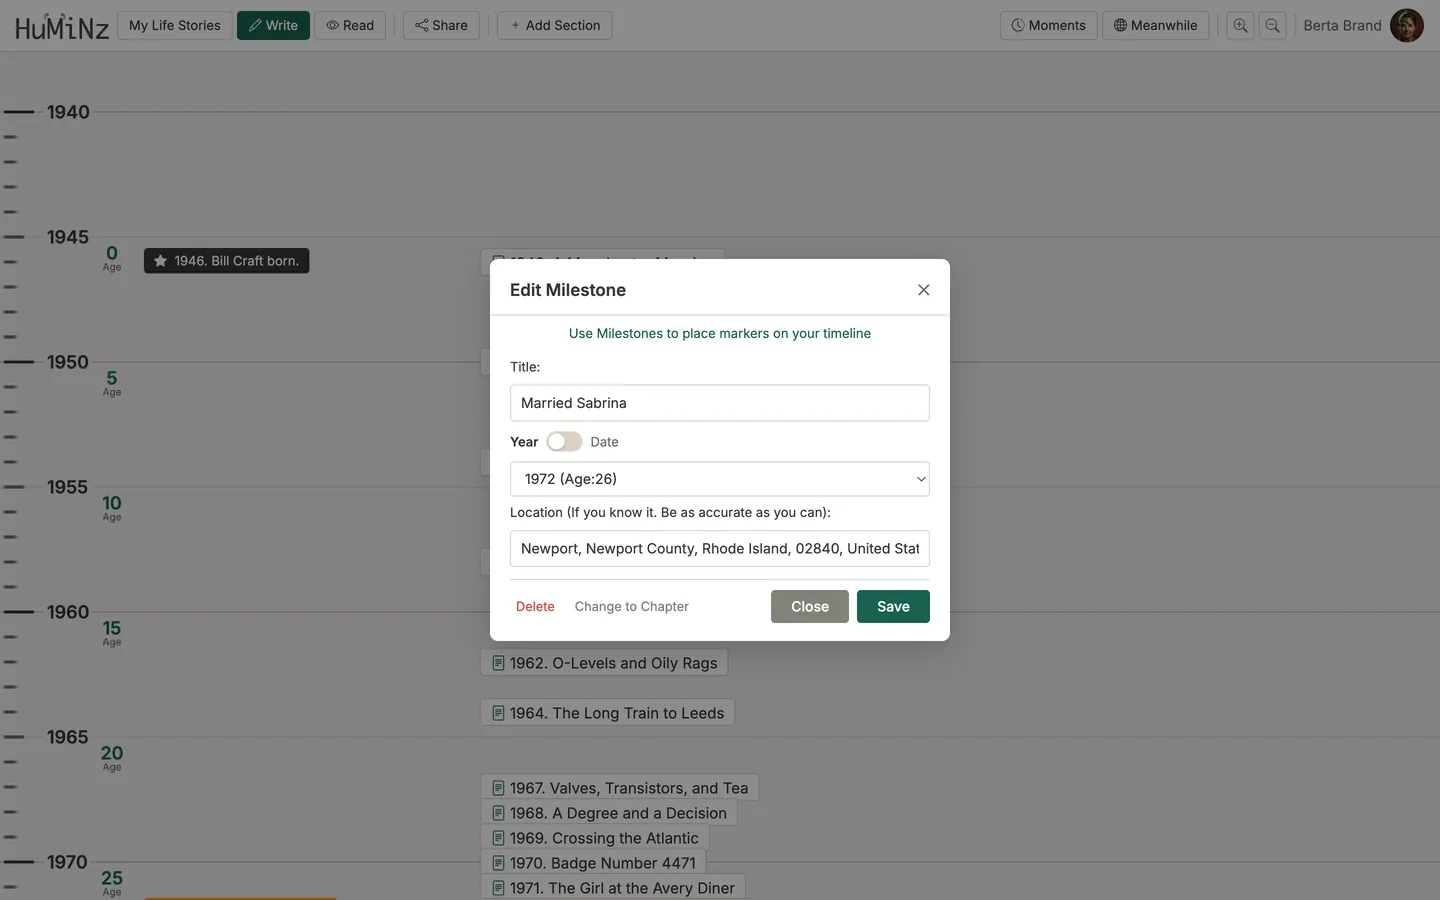Screen dimensions: 1440x900
Task: Toggle the Year/Date switch
Action: click(564, 442)
